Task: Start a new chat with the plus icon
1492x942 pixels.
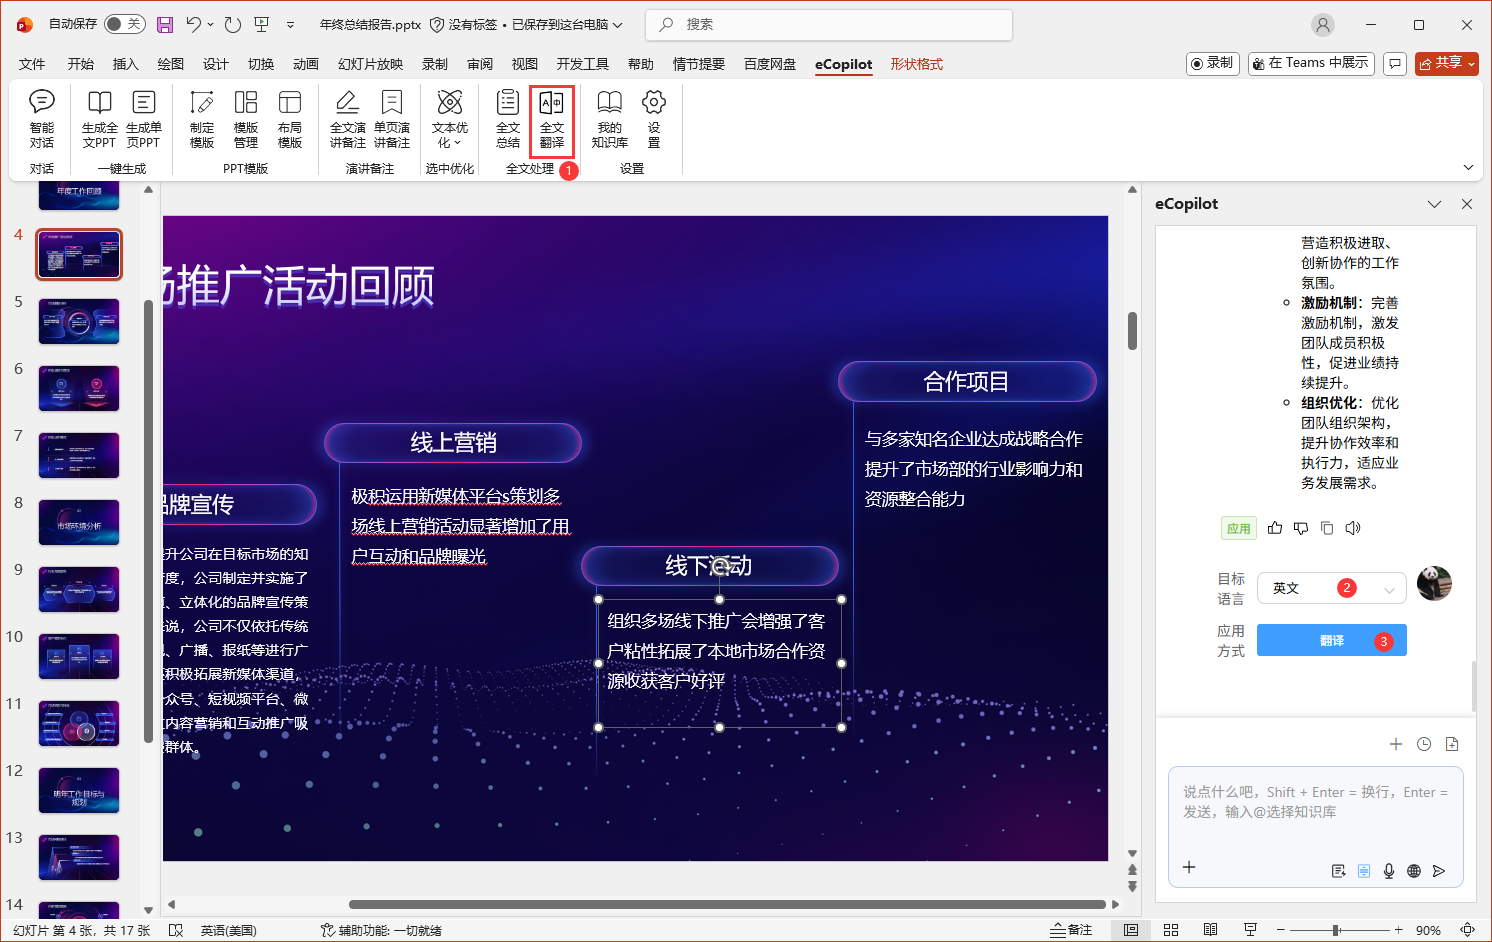Action: [1396, 744]
